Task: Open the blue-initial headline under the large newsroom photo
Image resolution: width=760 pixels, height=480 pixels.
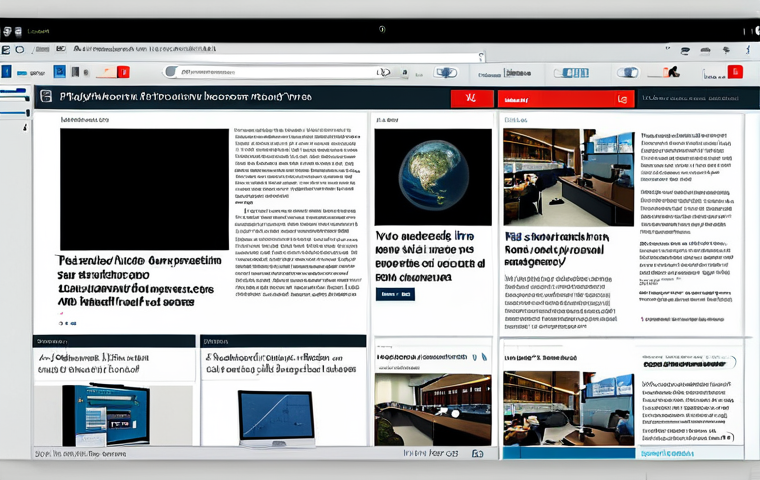Action: coord(556,250)
